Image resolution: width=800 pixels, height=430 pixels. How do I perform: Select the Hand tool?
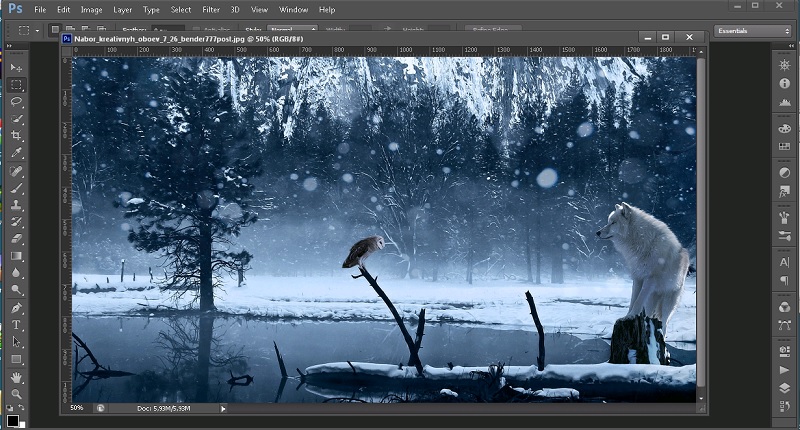(x=16, y=377)
